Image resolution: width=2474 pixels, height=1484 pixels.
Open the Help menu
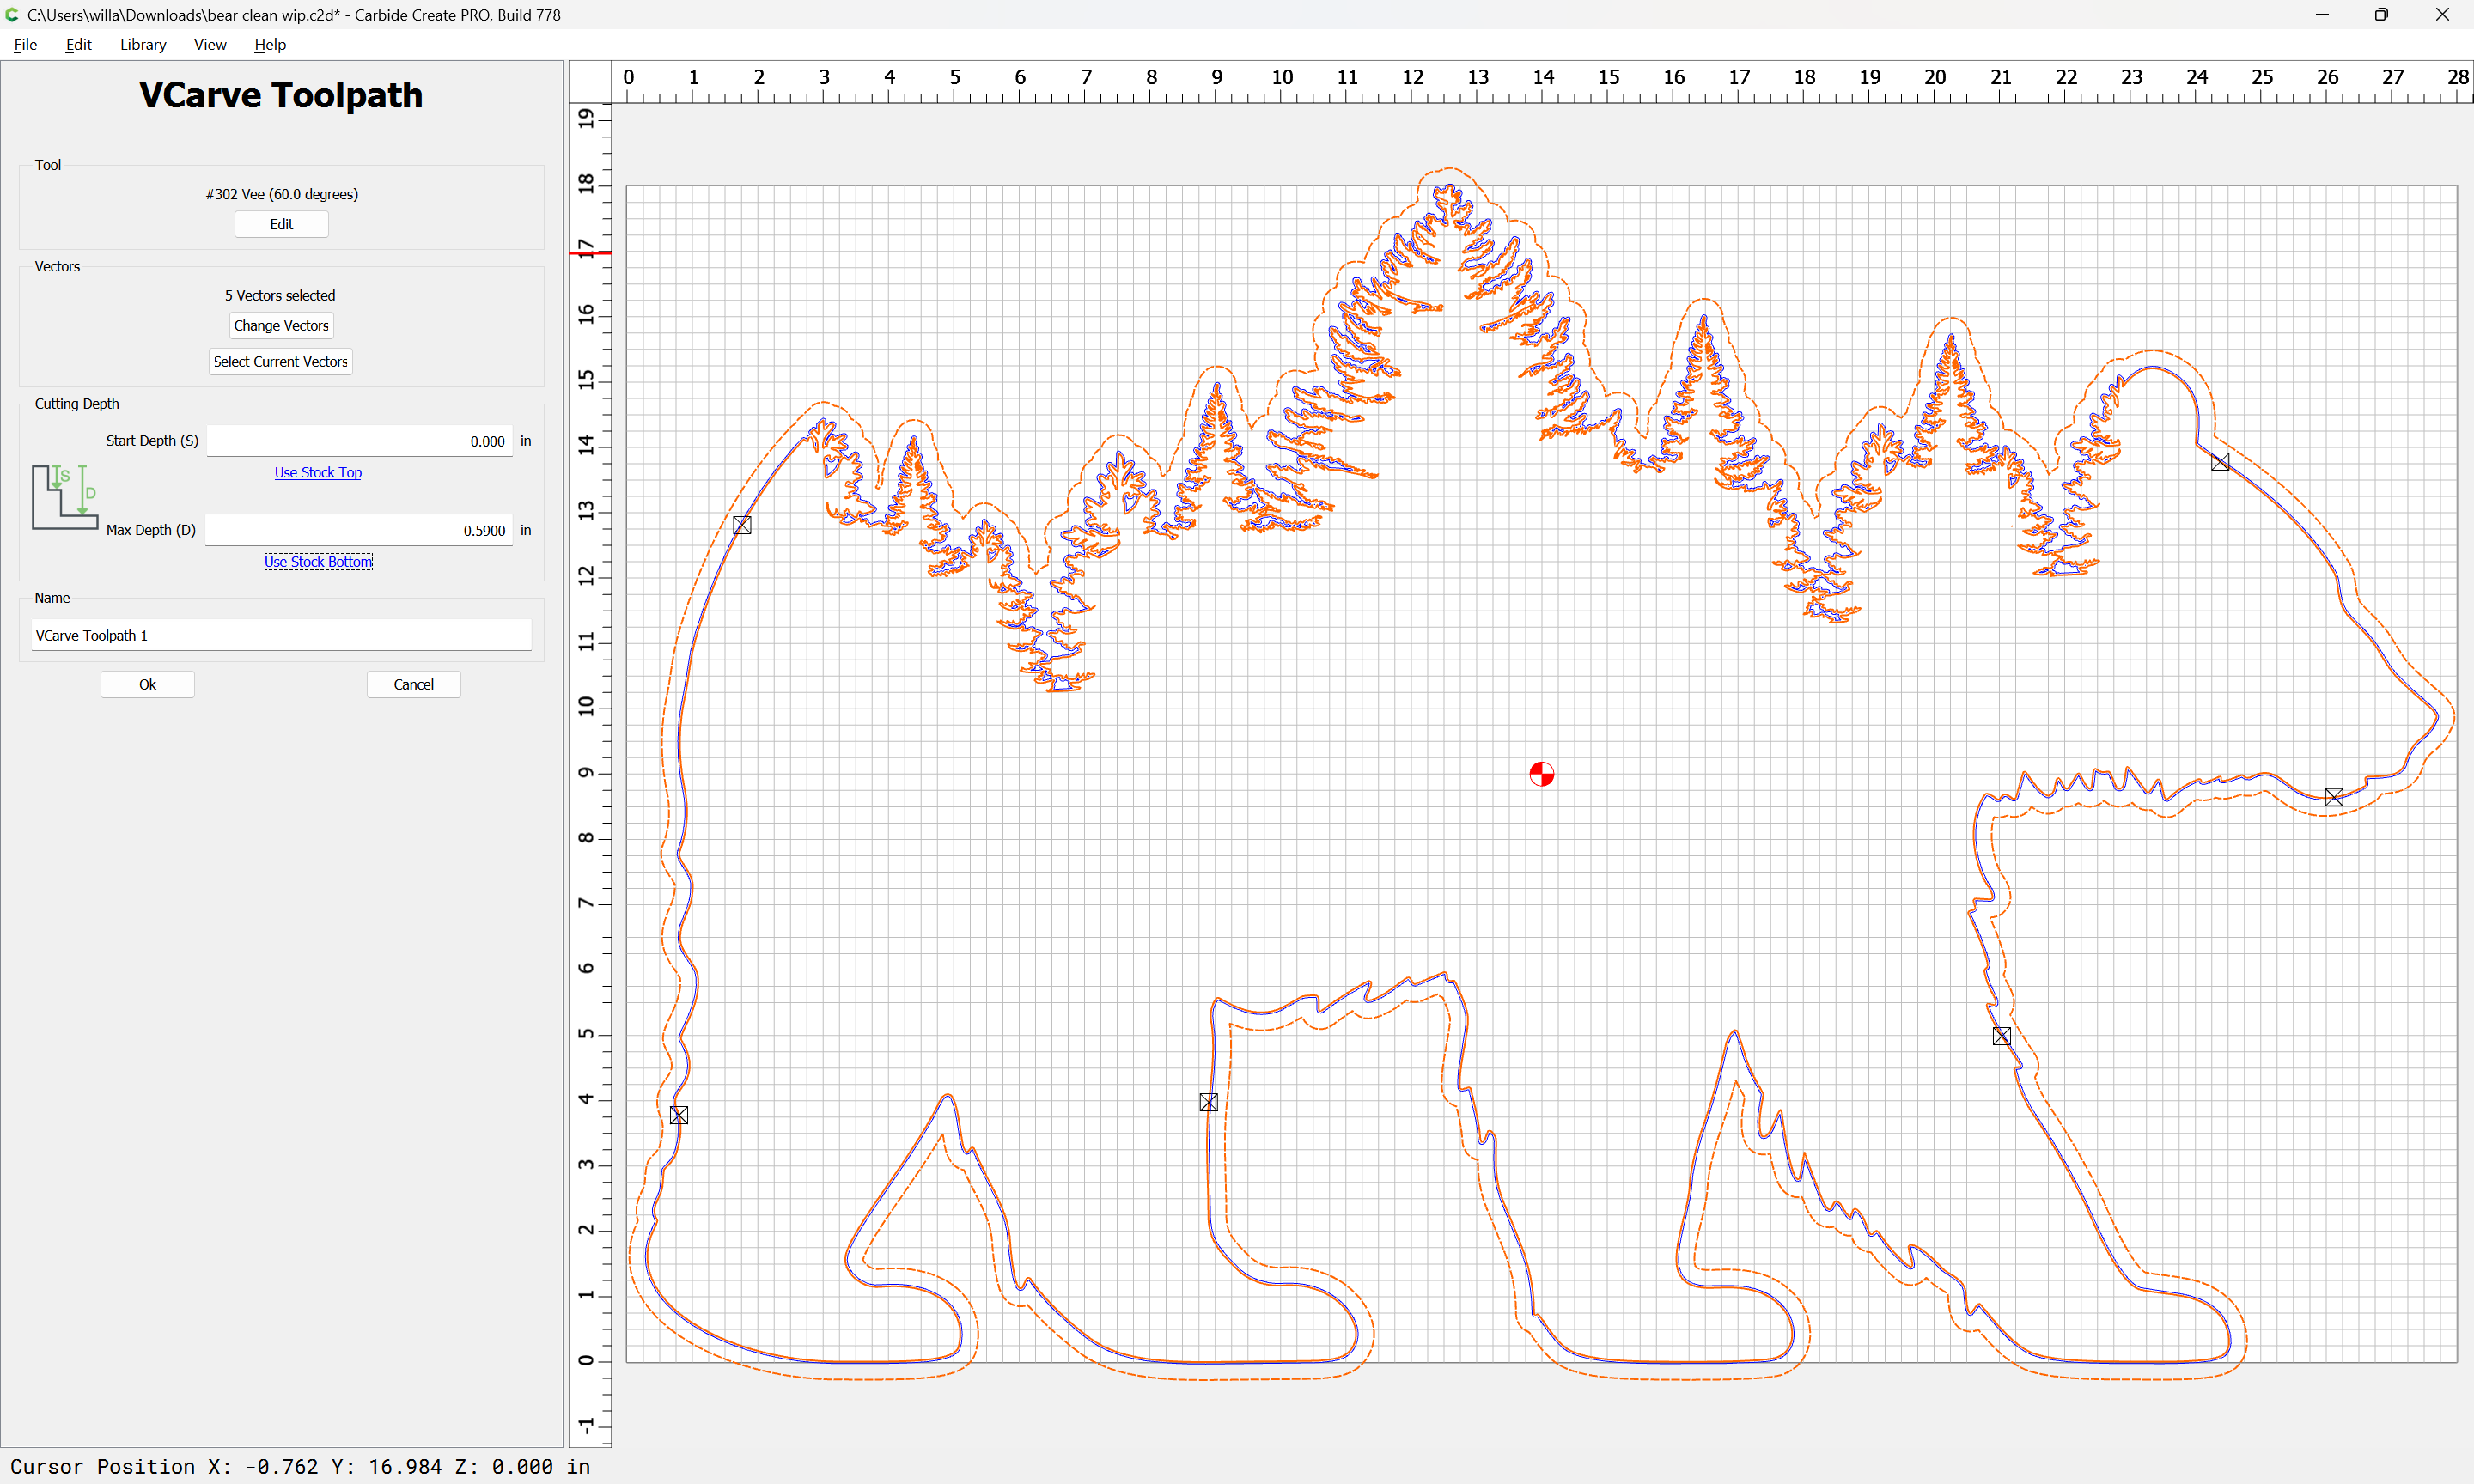pos(270,44)
